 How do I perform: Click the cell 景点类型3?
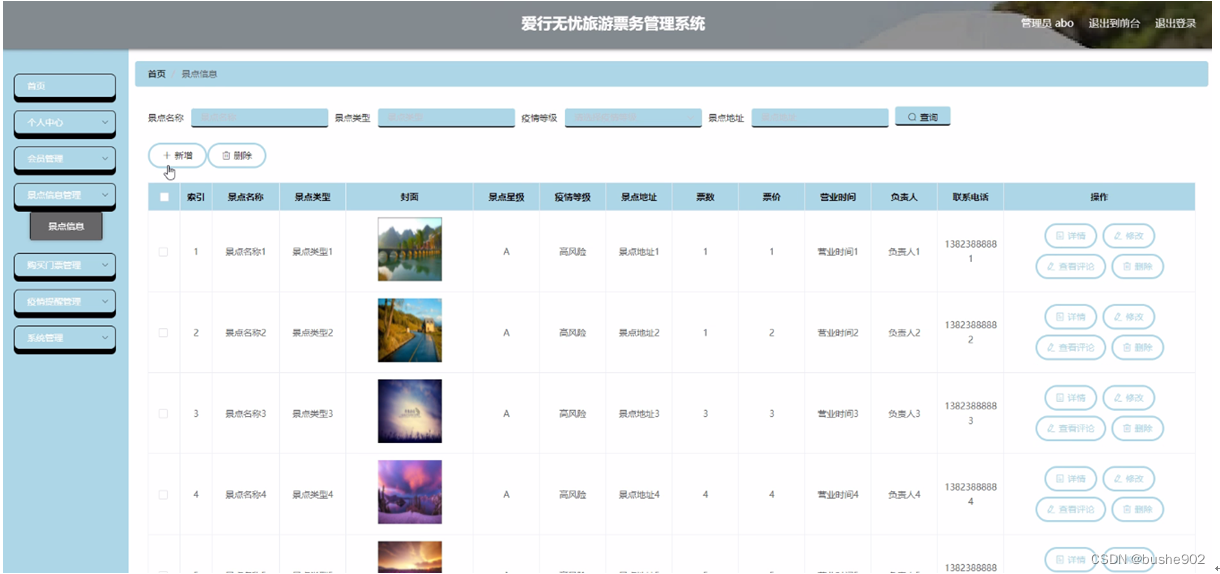tap(312, 413)
